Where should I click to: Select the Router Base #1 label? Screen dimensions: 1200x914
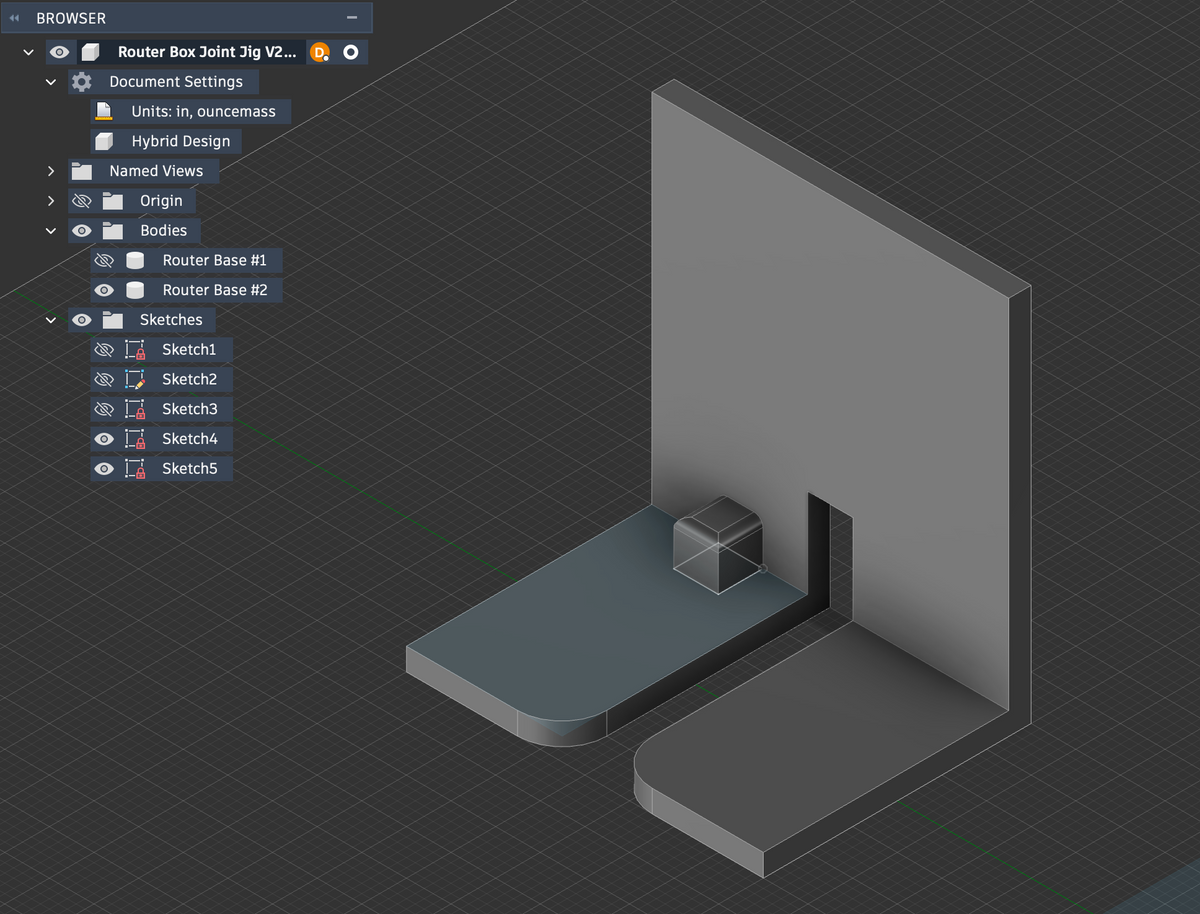(215, 260)
